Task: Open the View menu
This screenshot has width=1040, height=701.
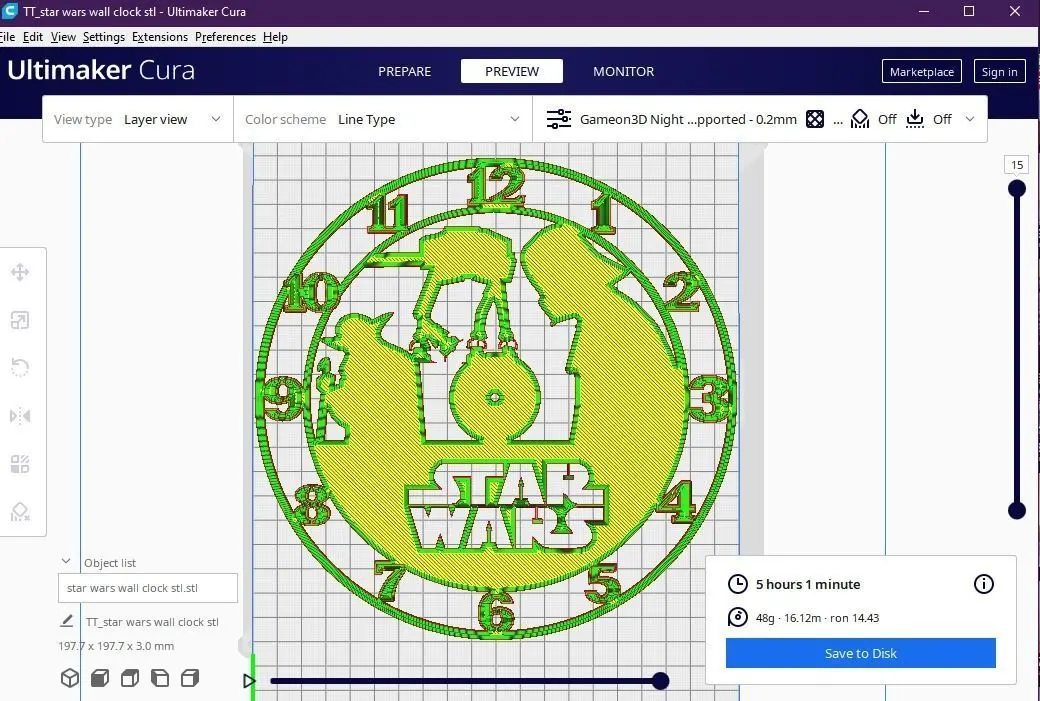Action: [x=63, y=37]
